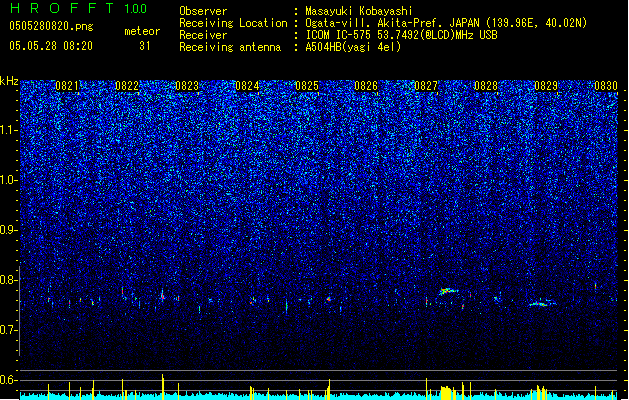Click the long meteor echo below 0829
This screenshot has width=629, height=400.
(x=542, y=303)
